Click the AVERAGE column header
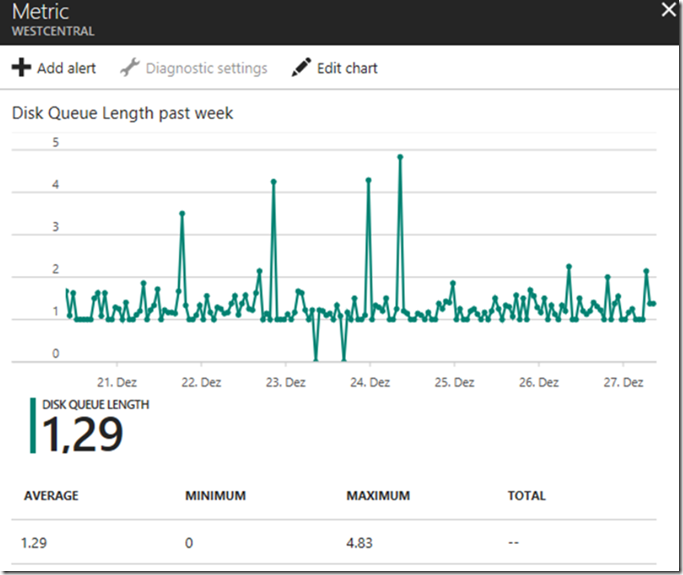 pyautogui.click(x=51, y=496)
